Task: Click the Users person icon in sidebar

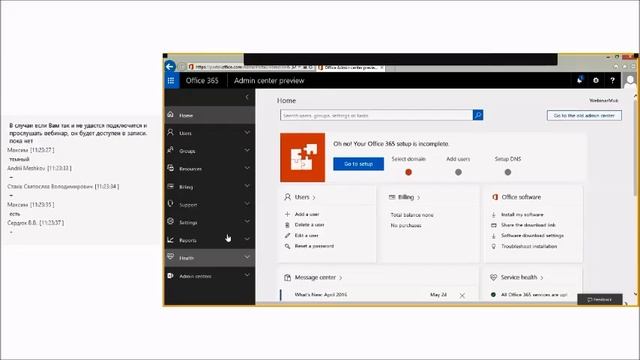Action: 171,132
